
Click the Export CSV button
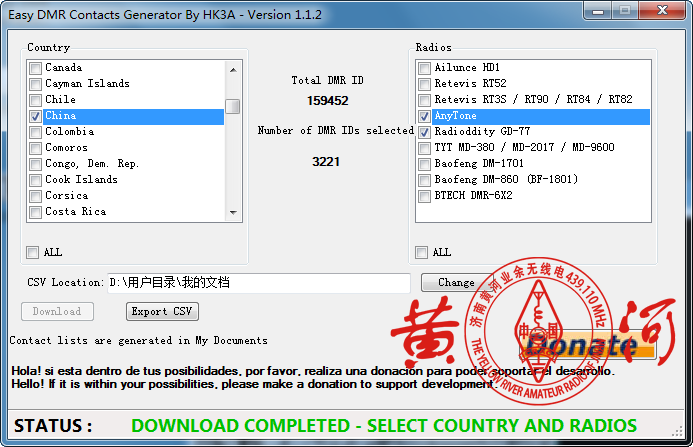pyautogui.click(x=162, y=312)
